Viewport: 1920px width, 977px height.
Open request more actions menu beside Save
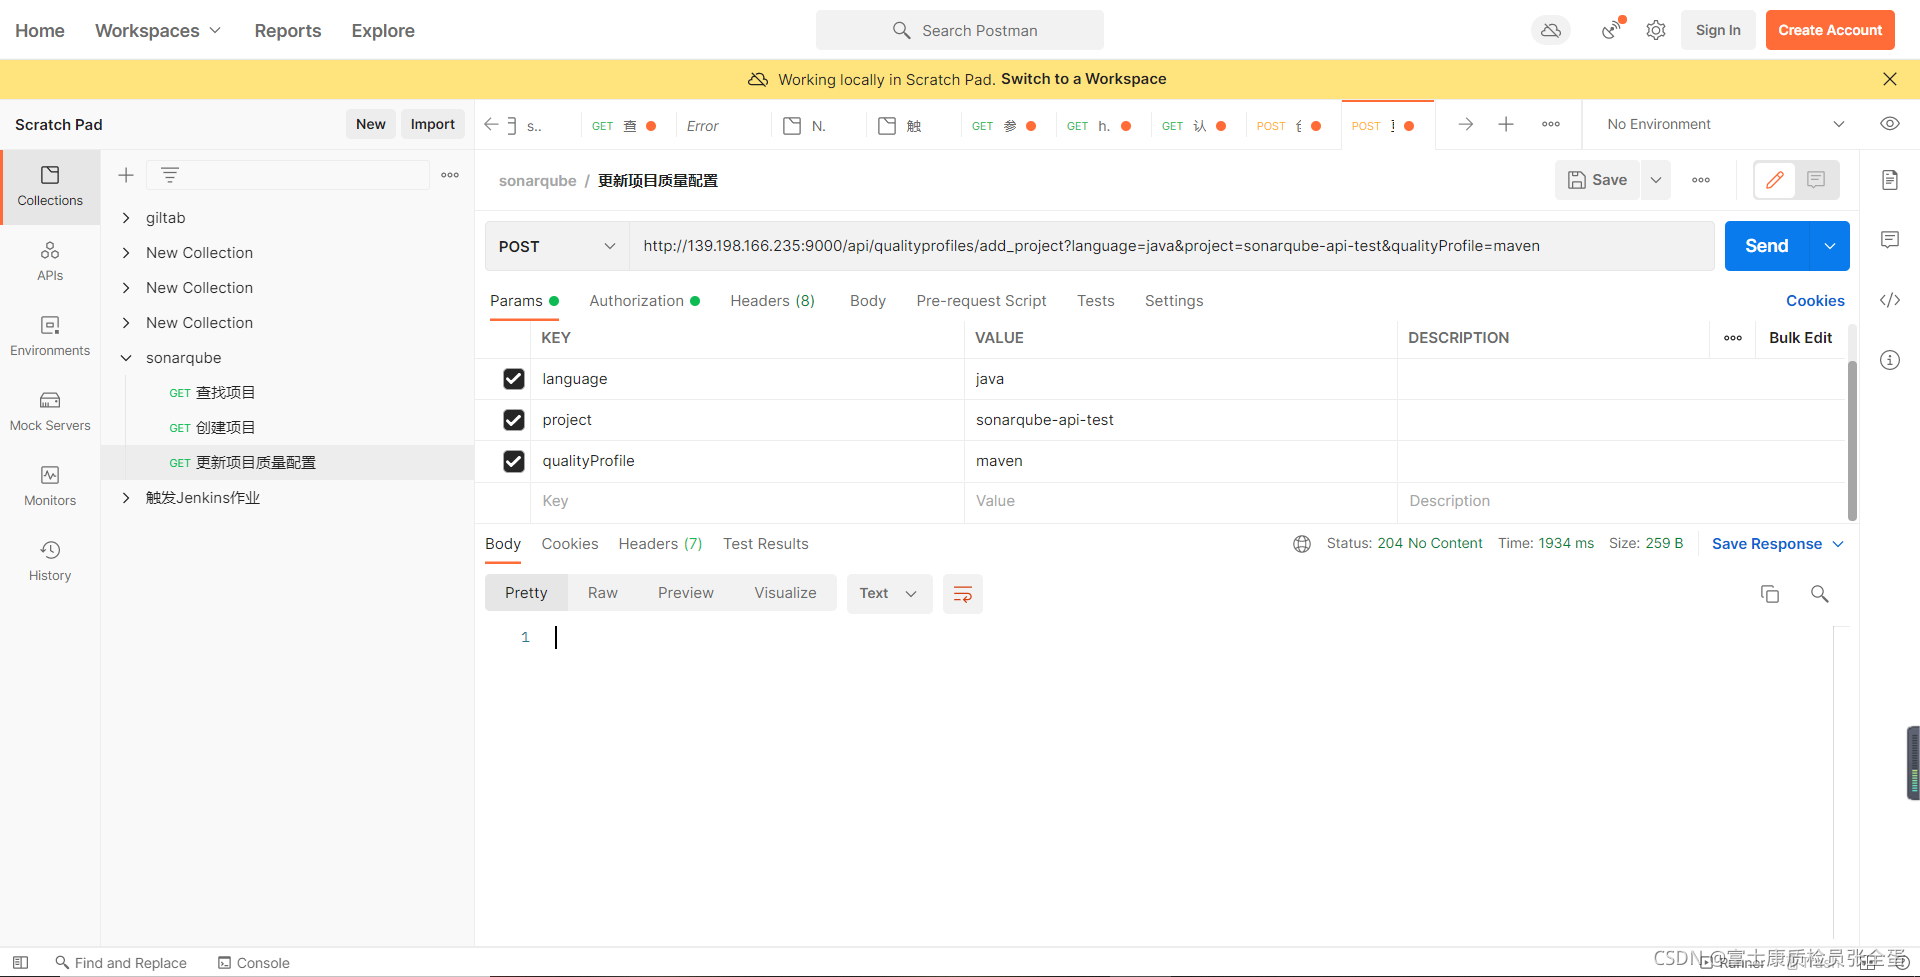pyautogui.click(x=1701, y=180)
